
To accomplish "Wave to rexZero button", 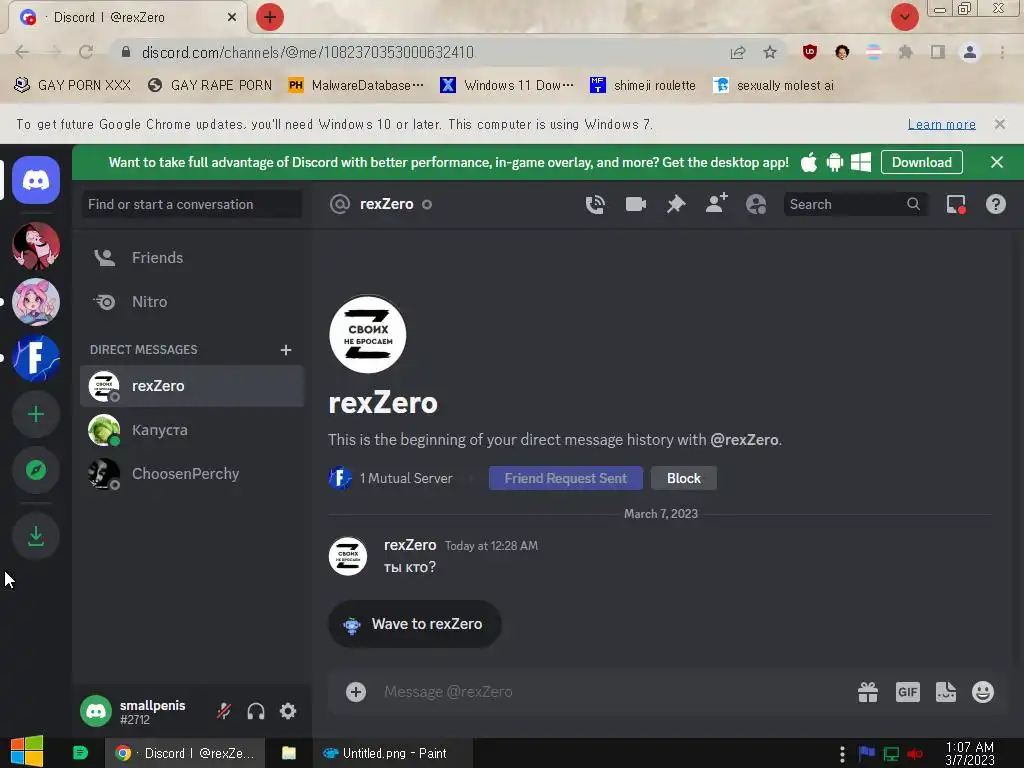I will (x=415, y=624).
